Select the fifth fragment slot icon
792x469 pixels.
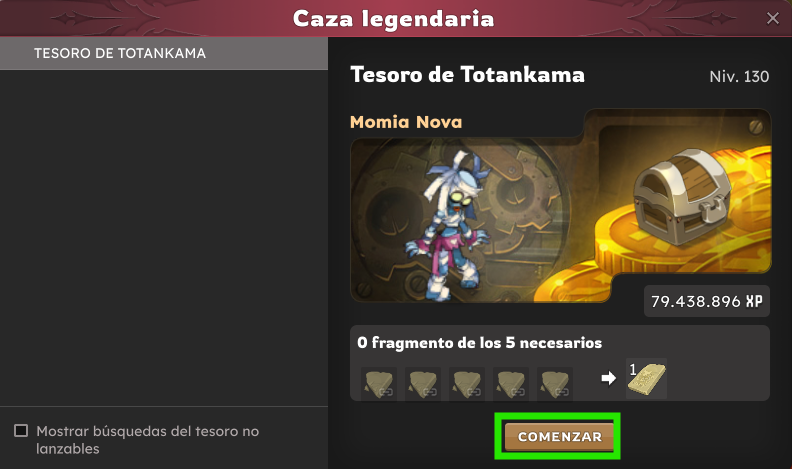[555, 384]
